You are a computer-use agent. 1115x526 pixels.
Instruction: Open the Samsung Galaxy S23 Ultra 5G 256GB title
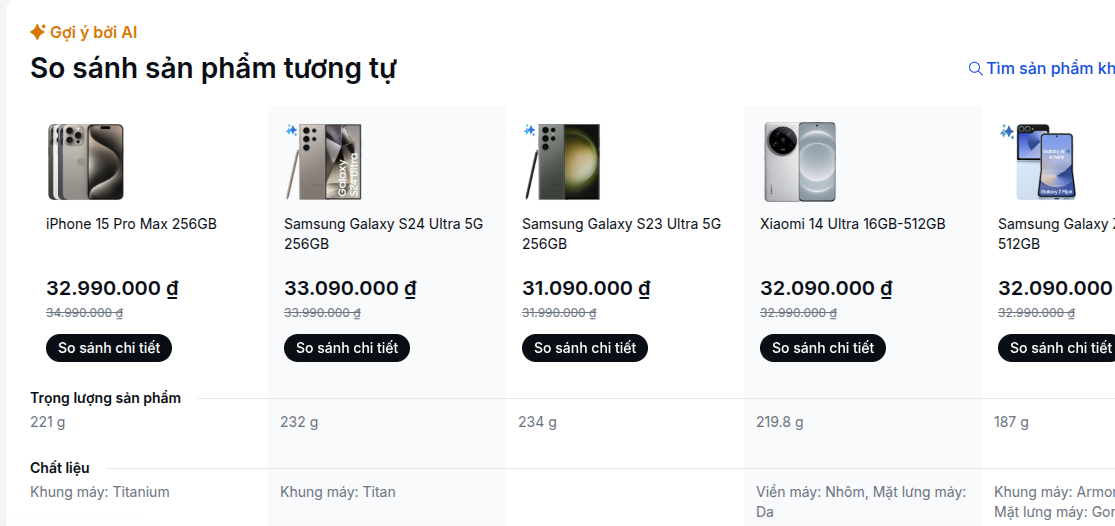coord(621,234)
